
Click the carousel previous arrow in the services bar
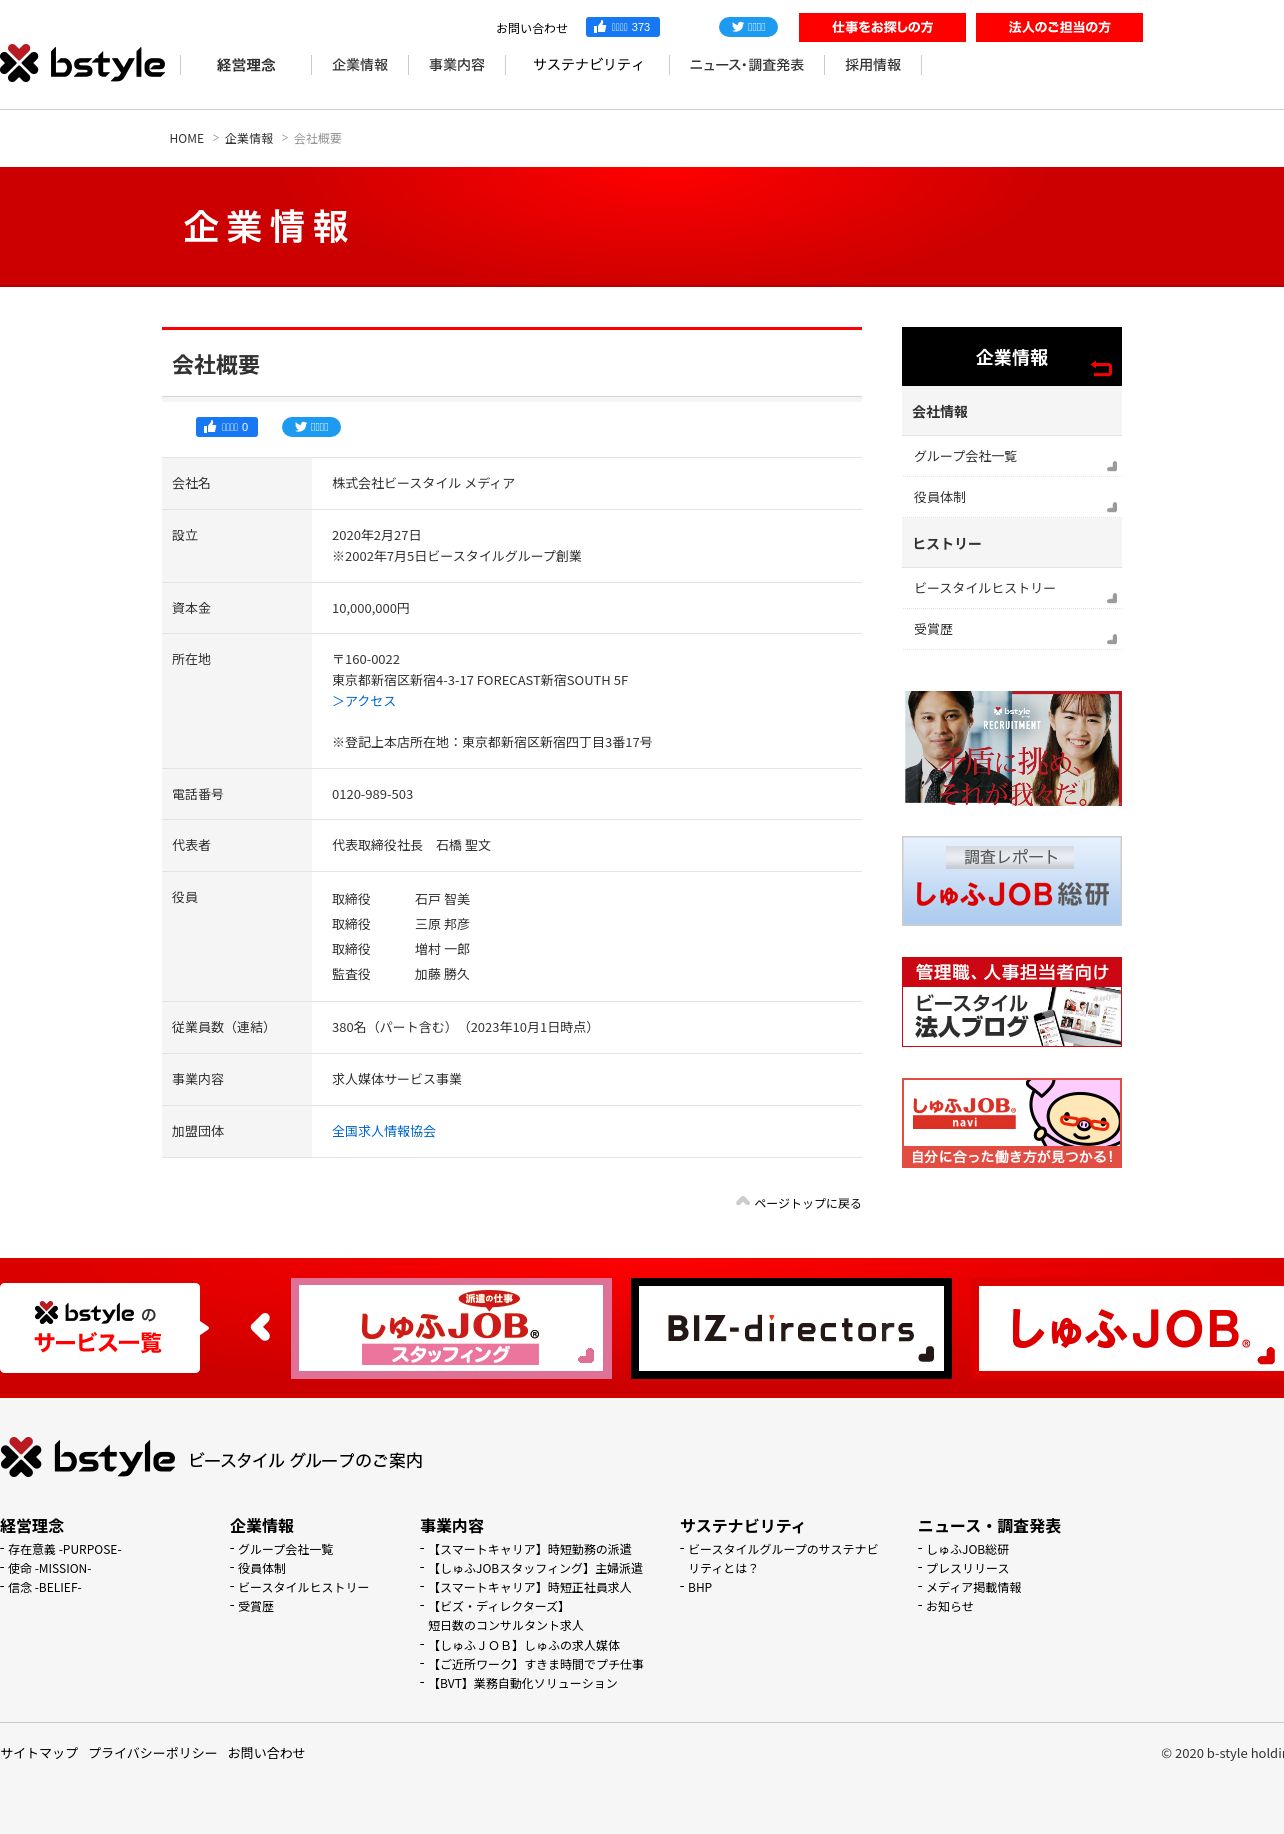(261, 1327)
